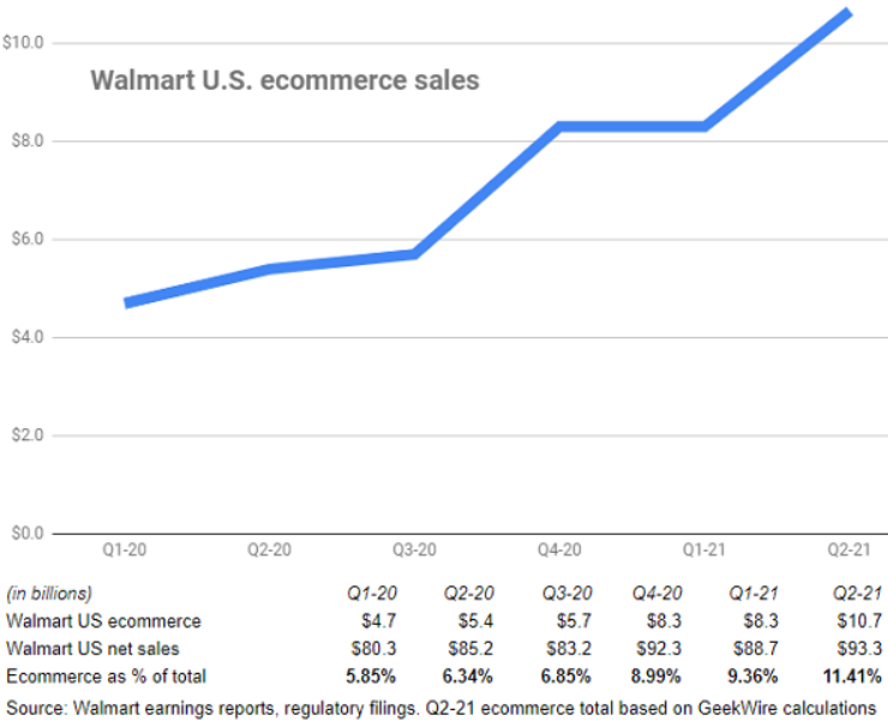The image size is (888, 726).
Task: Click the $10.0 y-axis label
Action: (x=23, y=43)
